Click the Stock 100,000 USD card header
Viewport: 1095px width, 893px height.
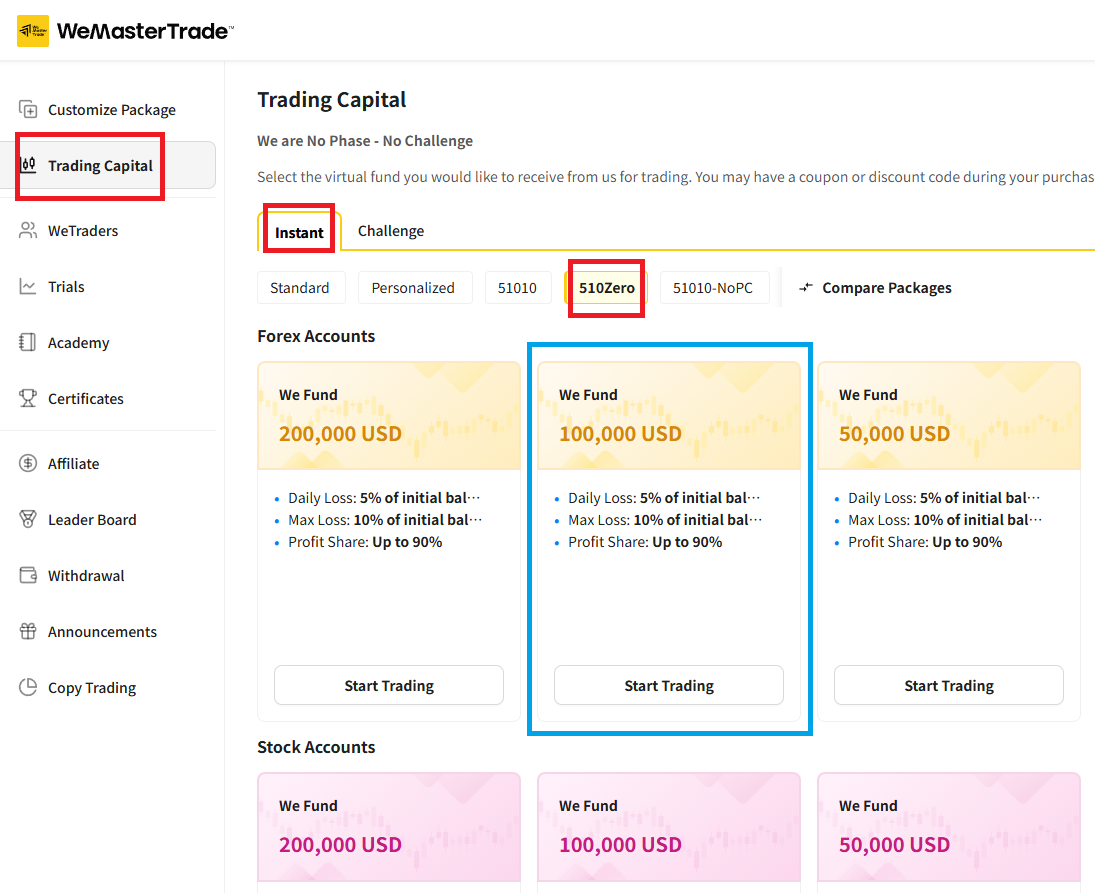pos(669,827)
